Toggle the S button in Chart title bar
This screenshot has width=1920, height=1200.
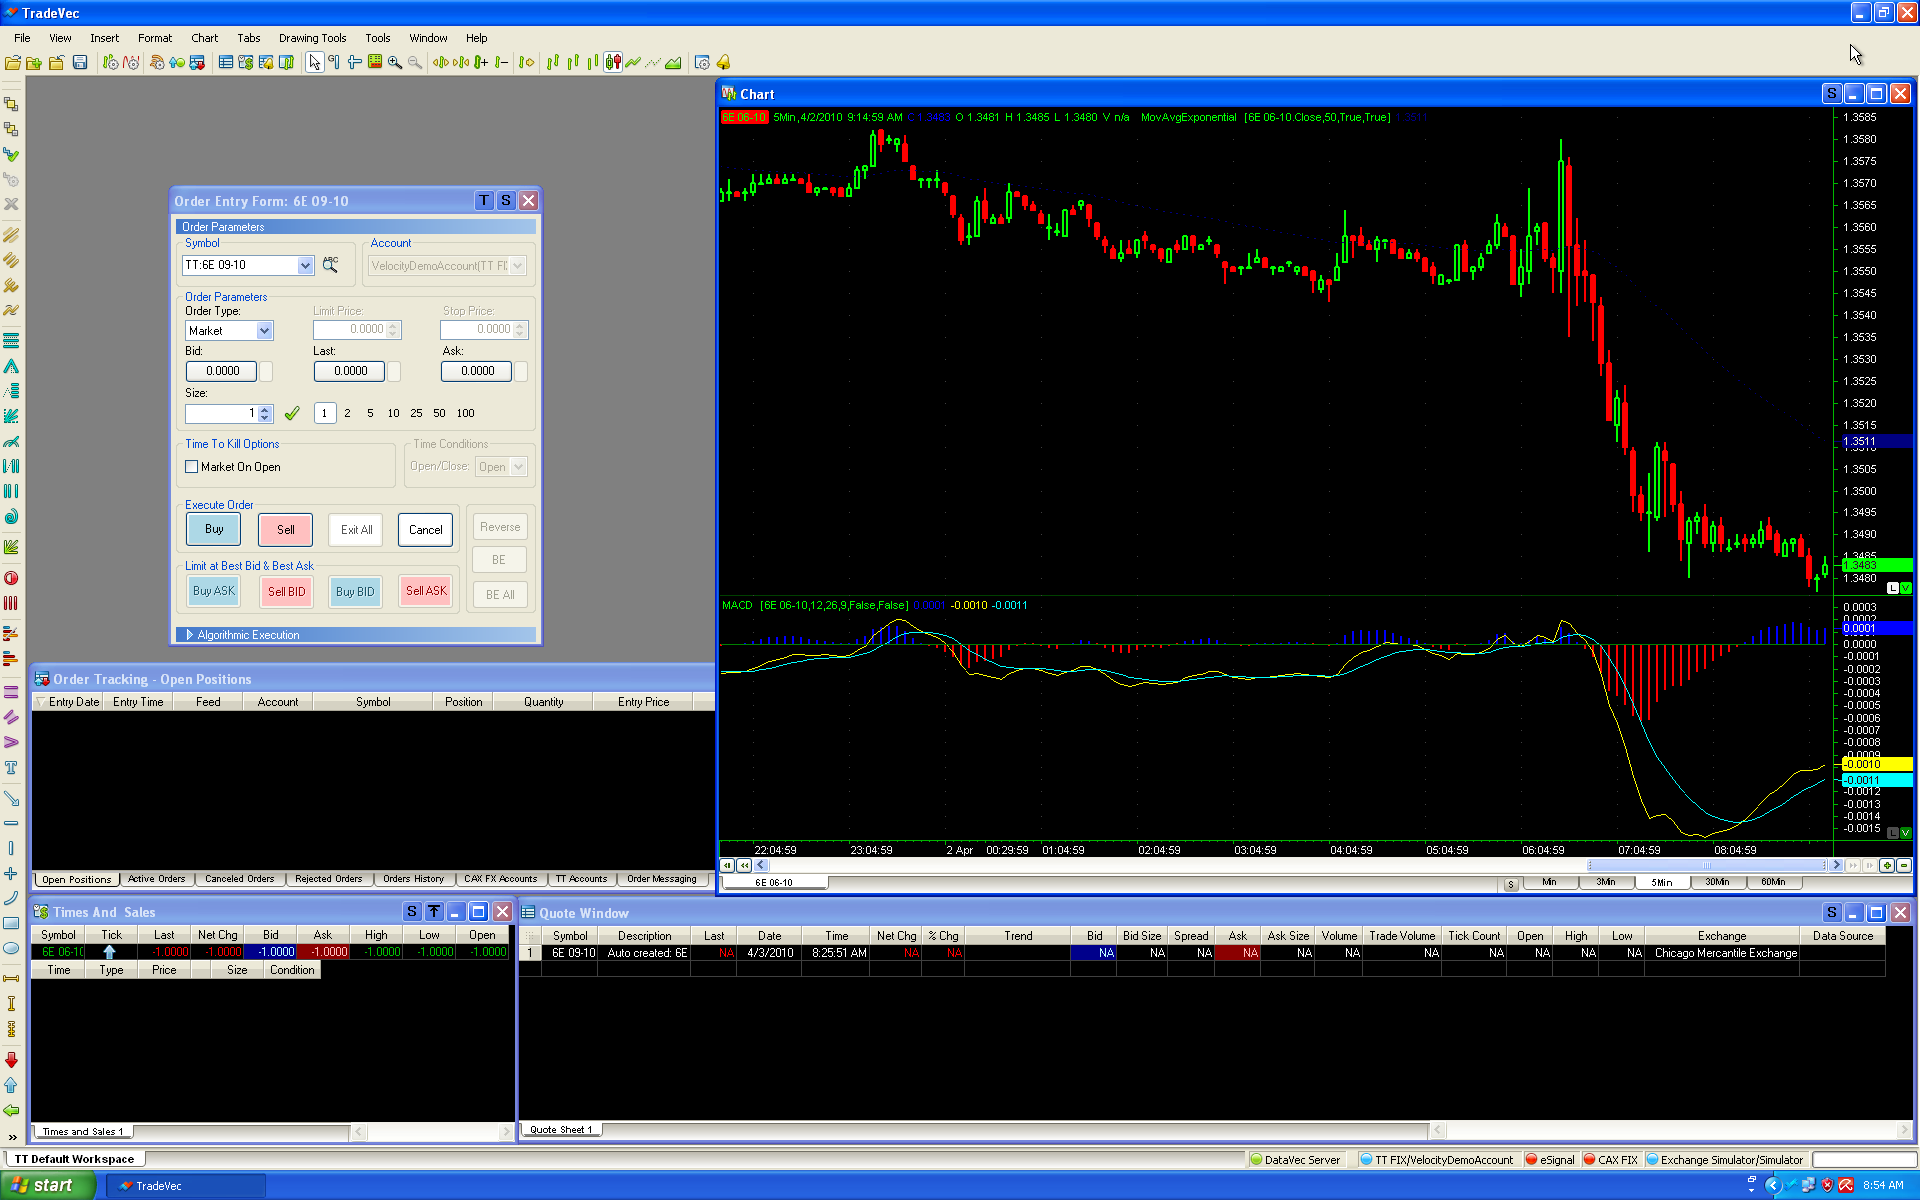pos(1832,94)
